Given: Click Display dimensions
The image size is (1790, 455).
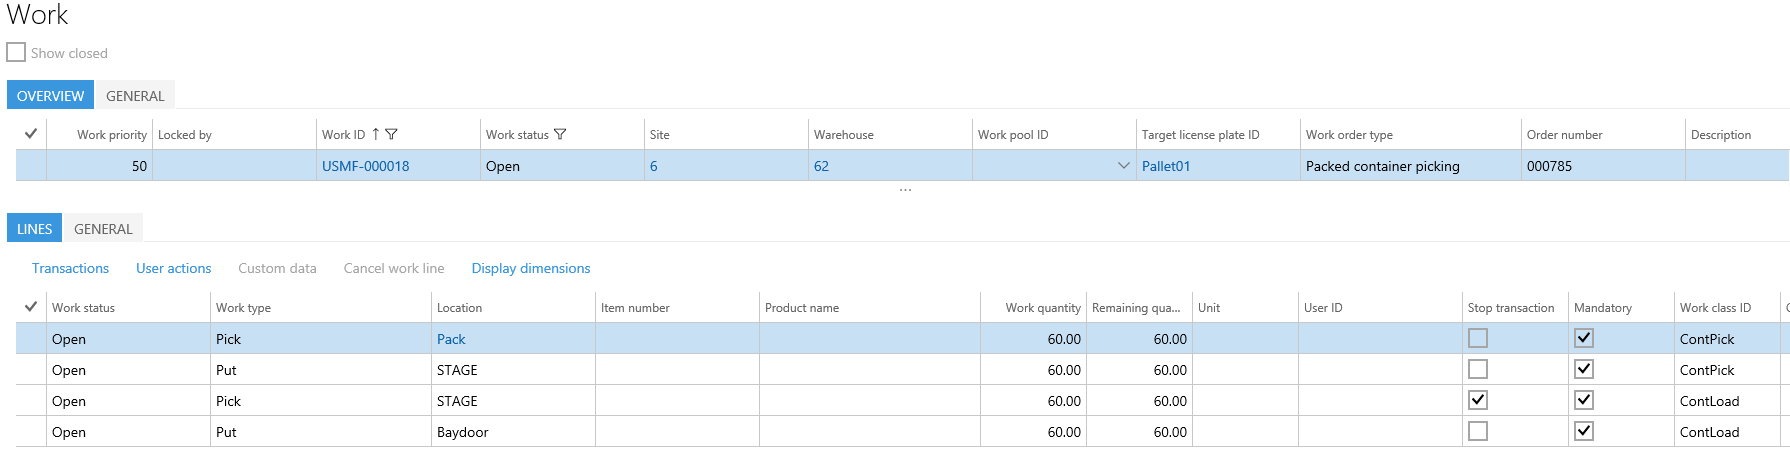Looking at the screenshot, I should click(531, 268).
